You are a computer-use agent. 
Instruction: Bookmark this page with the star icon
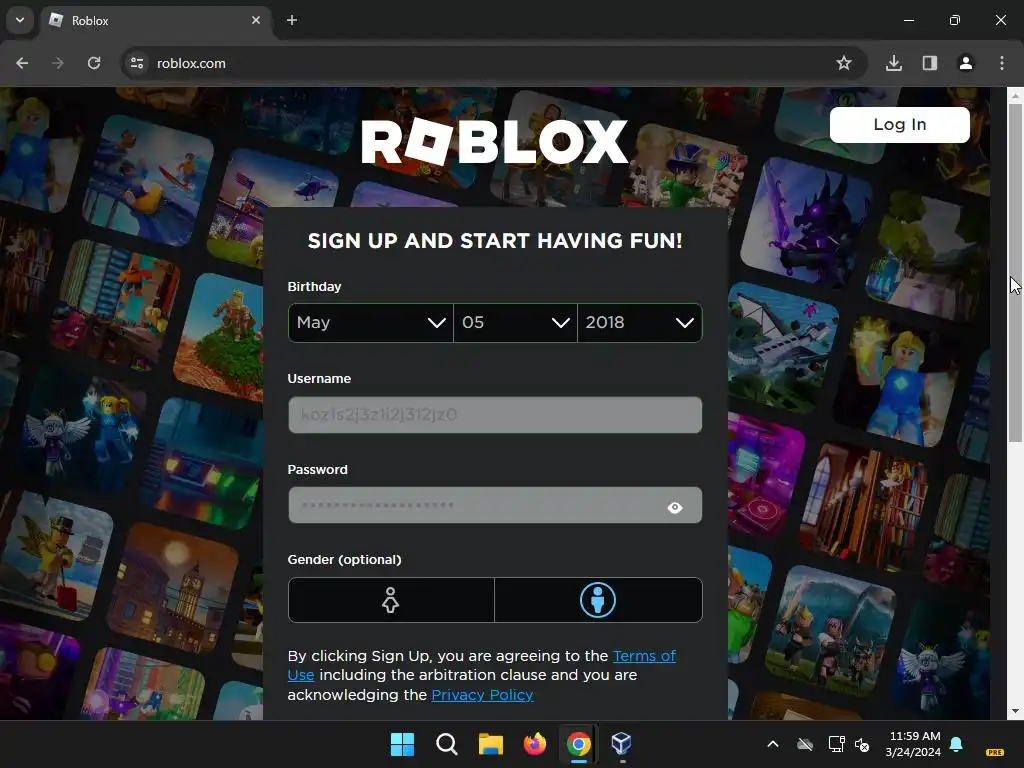[844, 63]
